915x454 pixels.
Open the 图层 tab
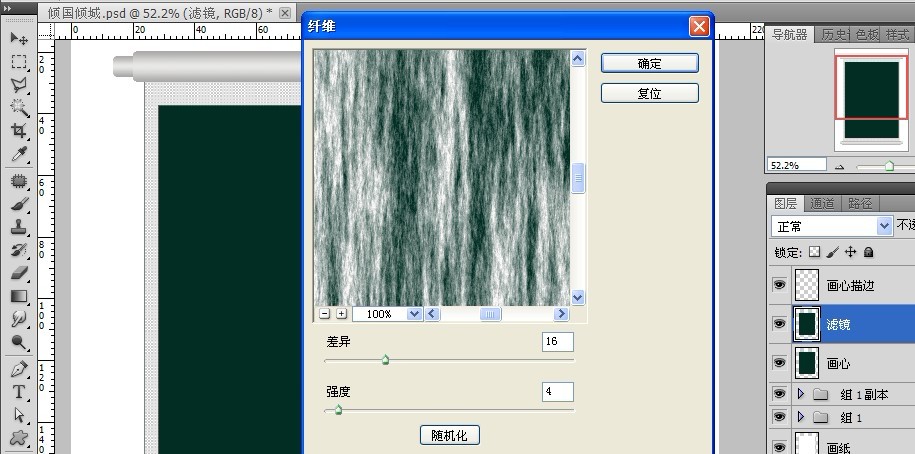[785, 204]
